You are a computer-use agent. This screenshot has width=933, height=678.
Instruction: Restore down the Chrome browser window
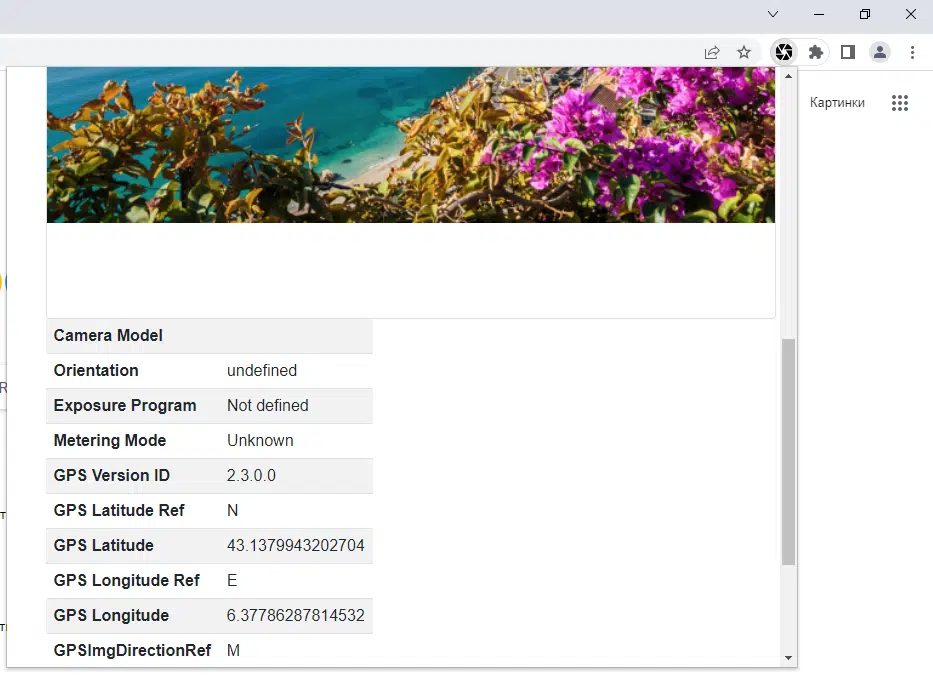click(865, 14)
